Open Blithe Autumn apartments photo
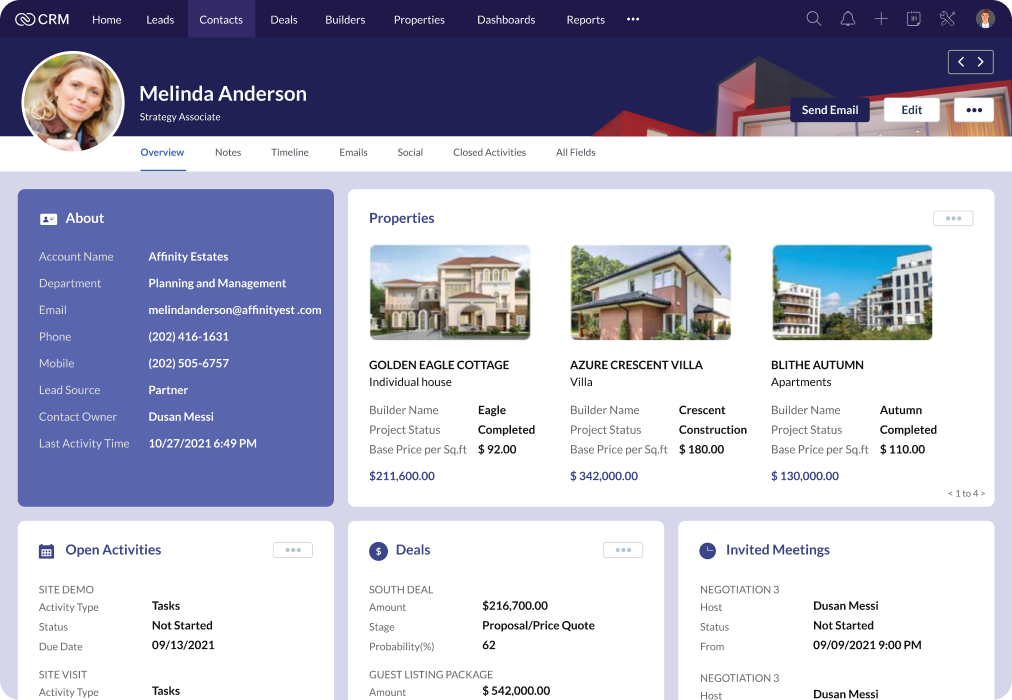 tap(852, 292)
